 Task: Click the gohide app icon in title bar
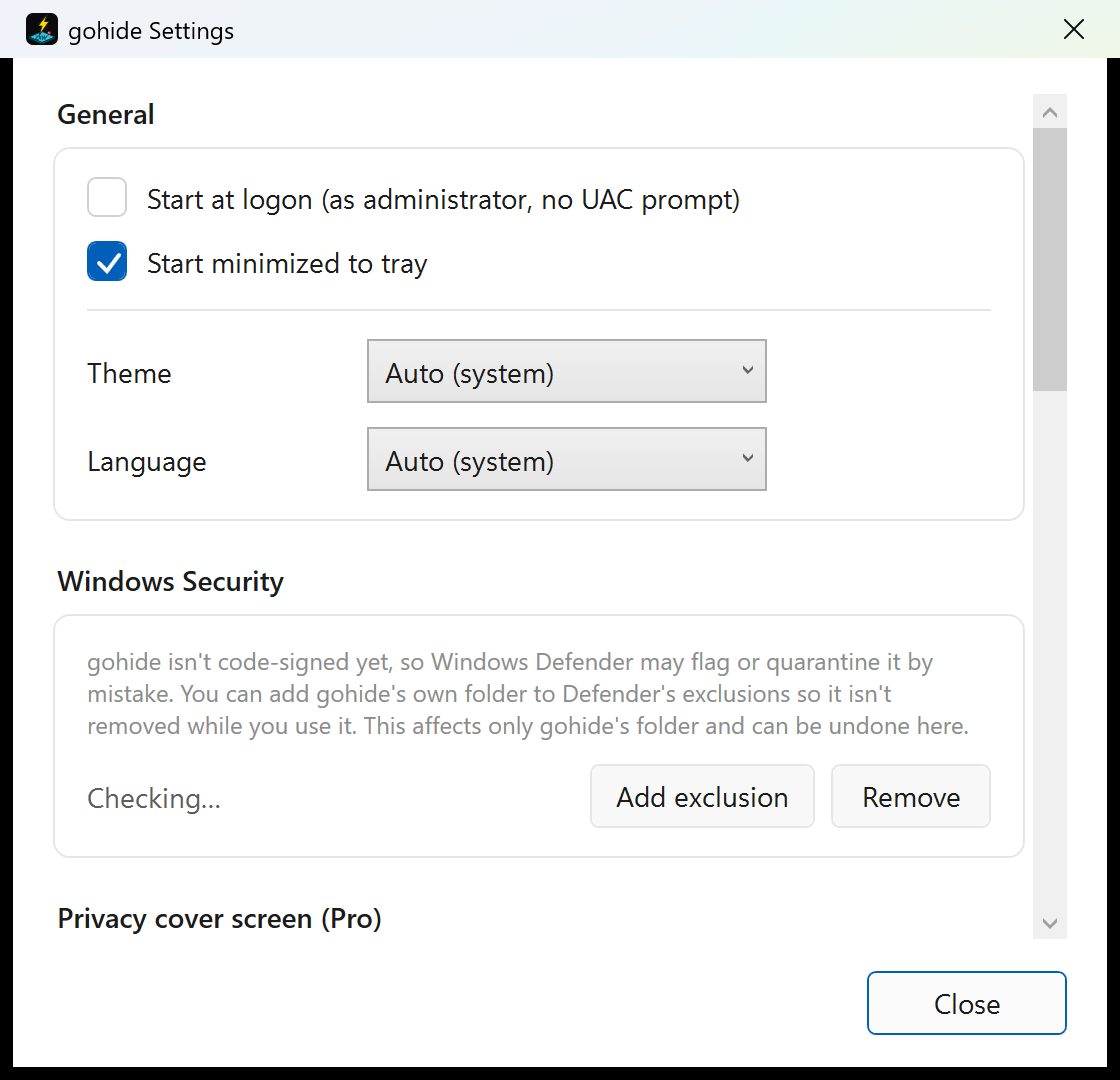coord(41,30)
